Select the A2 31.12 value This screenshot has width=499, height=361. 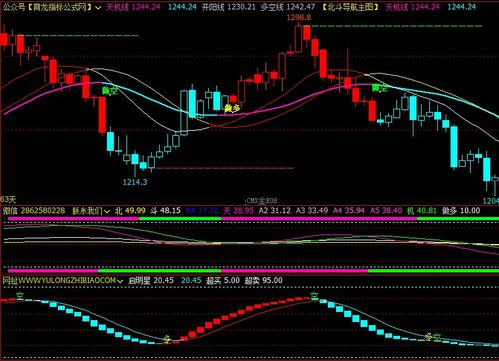tap(274, 211)
